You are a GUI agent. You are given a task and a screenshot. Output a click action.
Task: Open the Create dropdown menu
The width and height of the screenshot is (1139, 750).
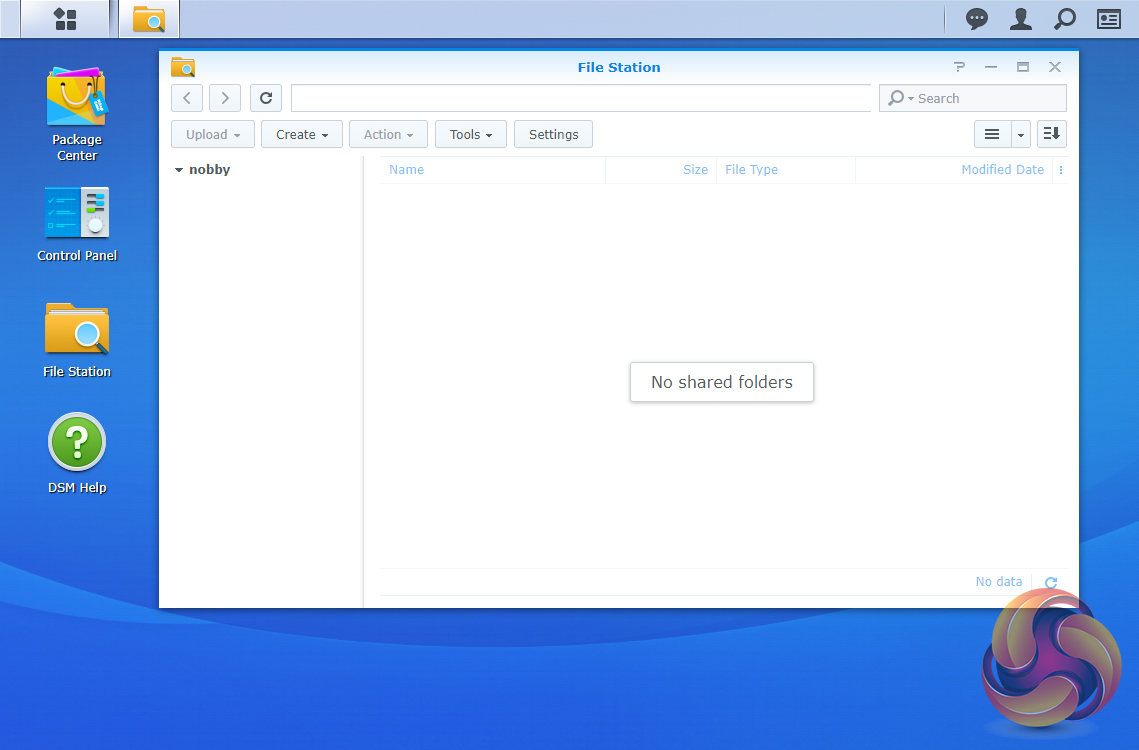coord(301,134)
